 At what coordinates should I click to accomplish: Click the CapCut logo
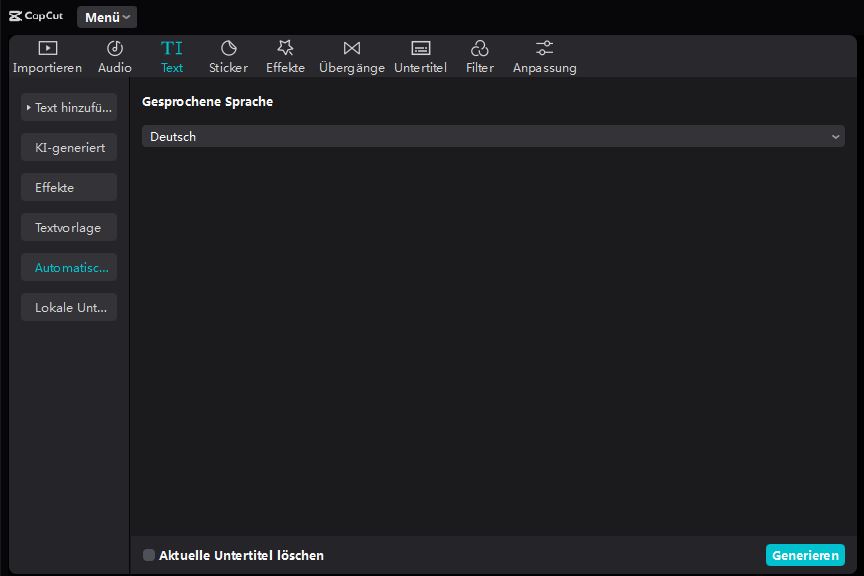[x=36, y=16]
